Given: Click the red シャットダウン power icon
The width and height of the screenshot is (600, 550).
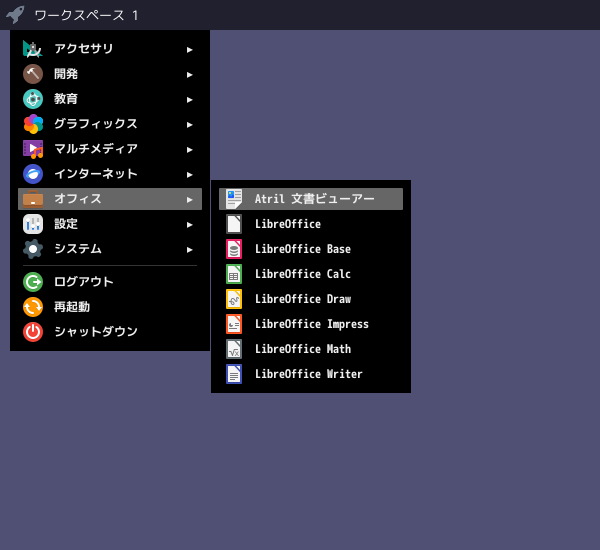Looking at the screenshot, I should (33, 332).
